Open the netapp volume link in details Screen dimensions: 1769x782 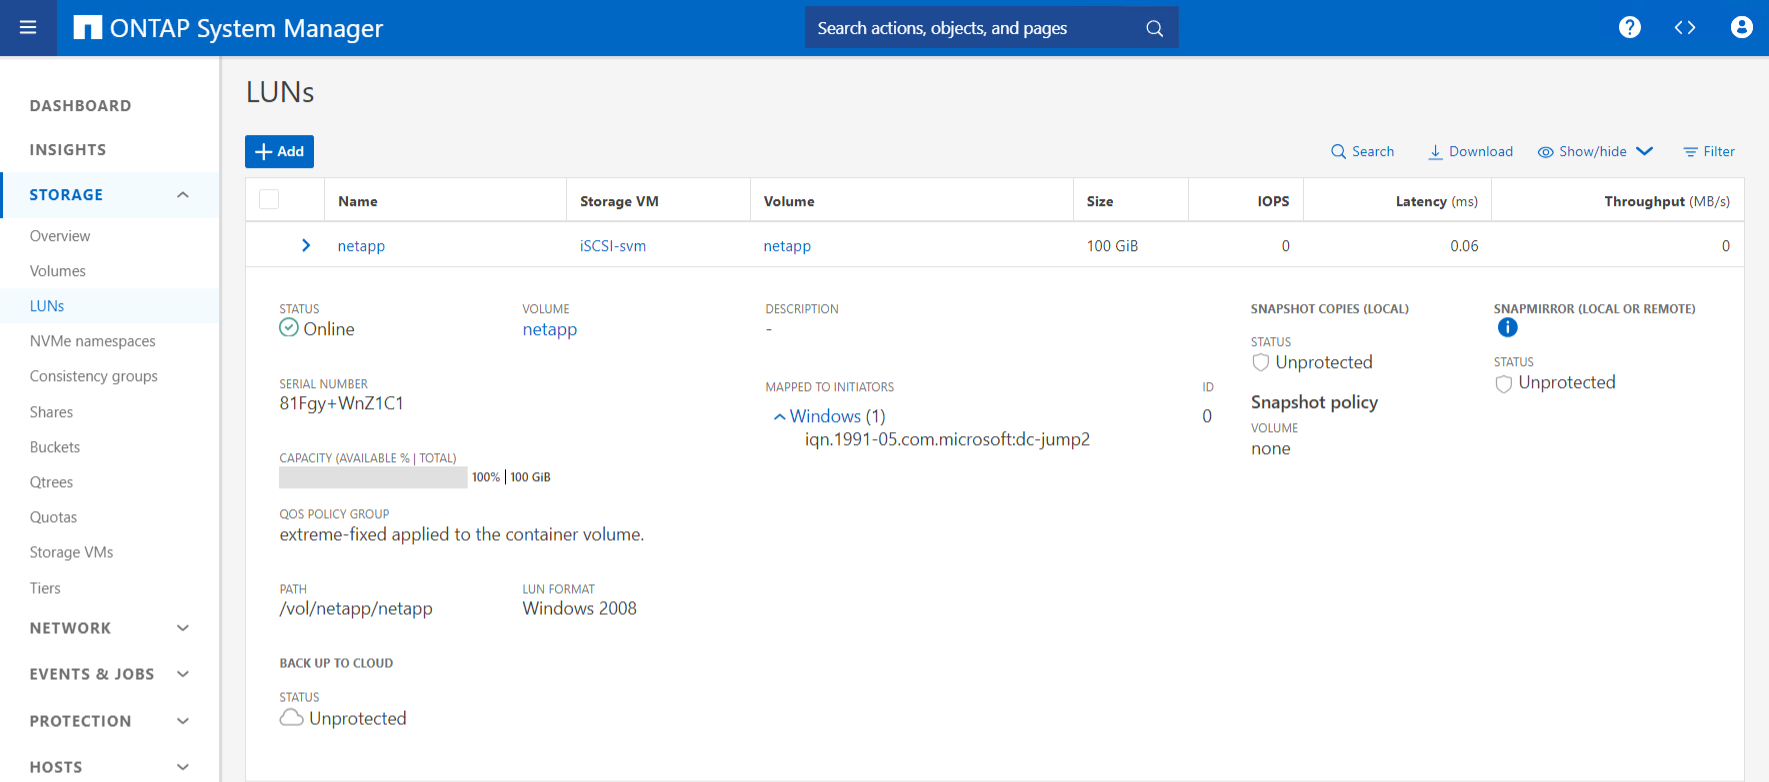point(550,330)
